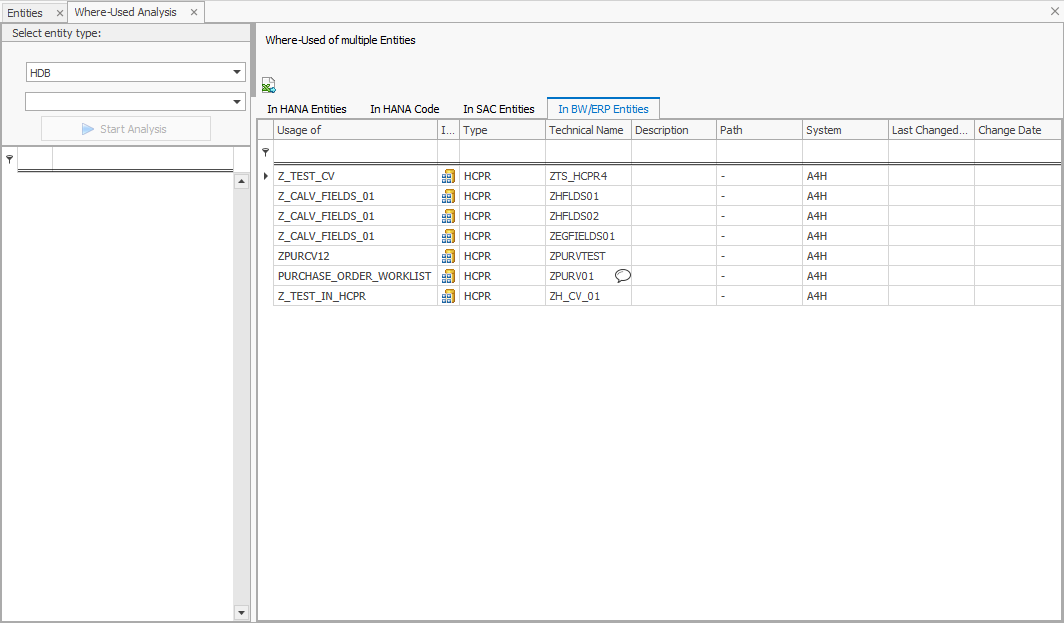Switch to the In HANA Entities tab
Screen dimensions: 1064x623
point(306,108)
